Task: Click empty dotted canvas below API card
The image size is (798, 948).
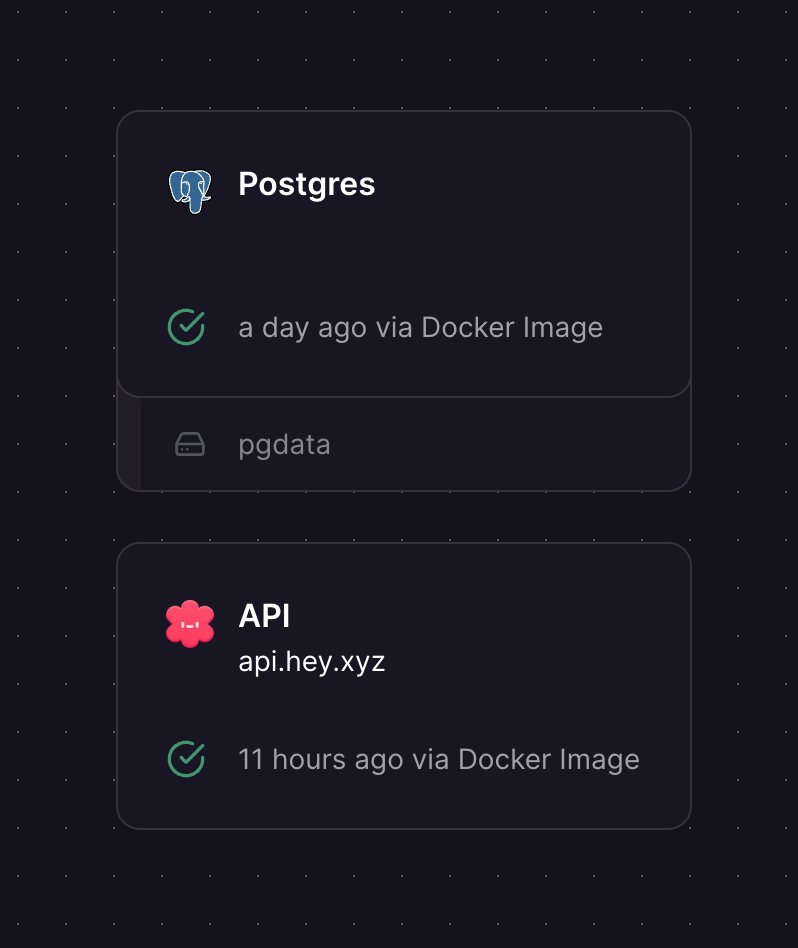Action: (400, 890)
